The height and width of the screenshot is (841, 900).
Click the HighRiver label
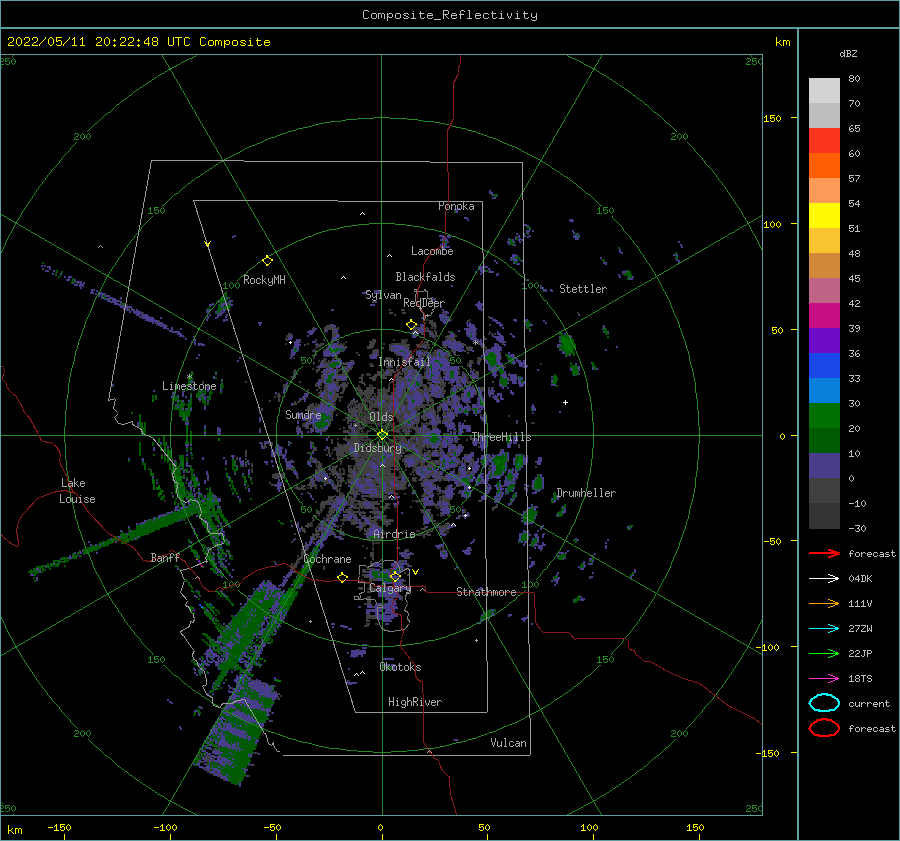415,702
